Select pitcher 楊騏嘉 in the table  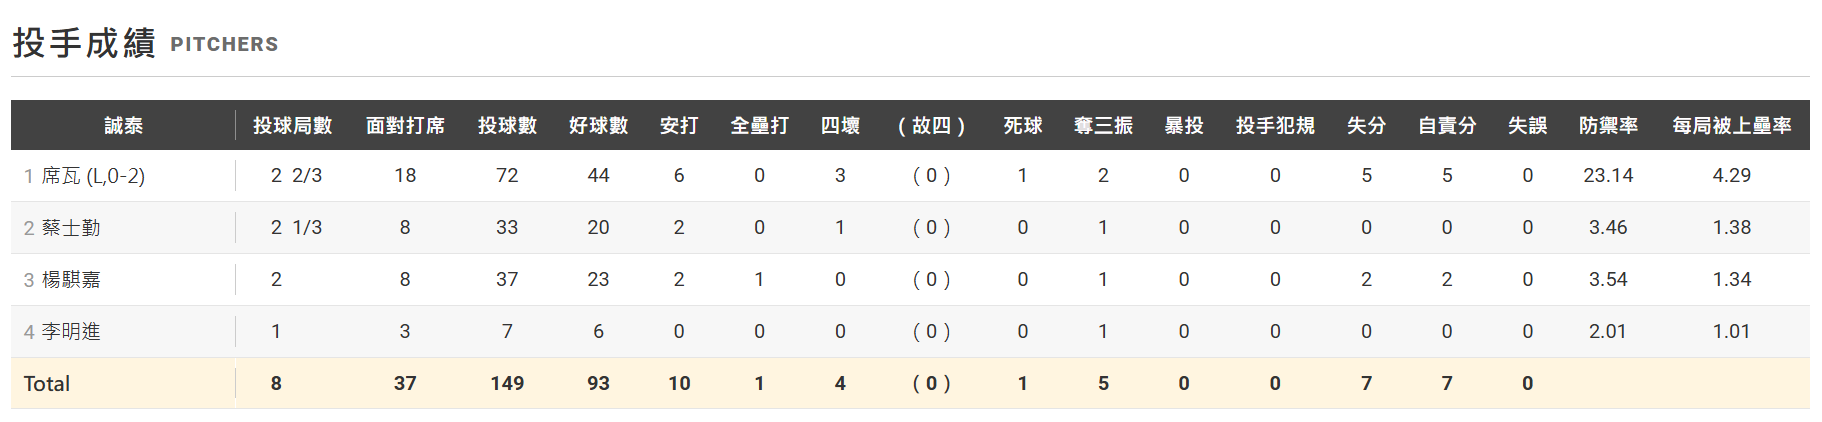click(x=71, y=280)
